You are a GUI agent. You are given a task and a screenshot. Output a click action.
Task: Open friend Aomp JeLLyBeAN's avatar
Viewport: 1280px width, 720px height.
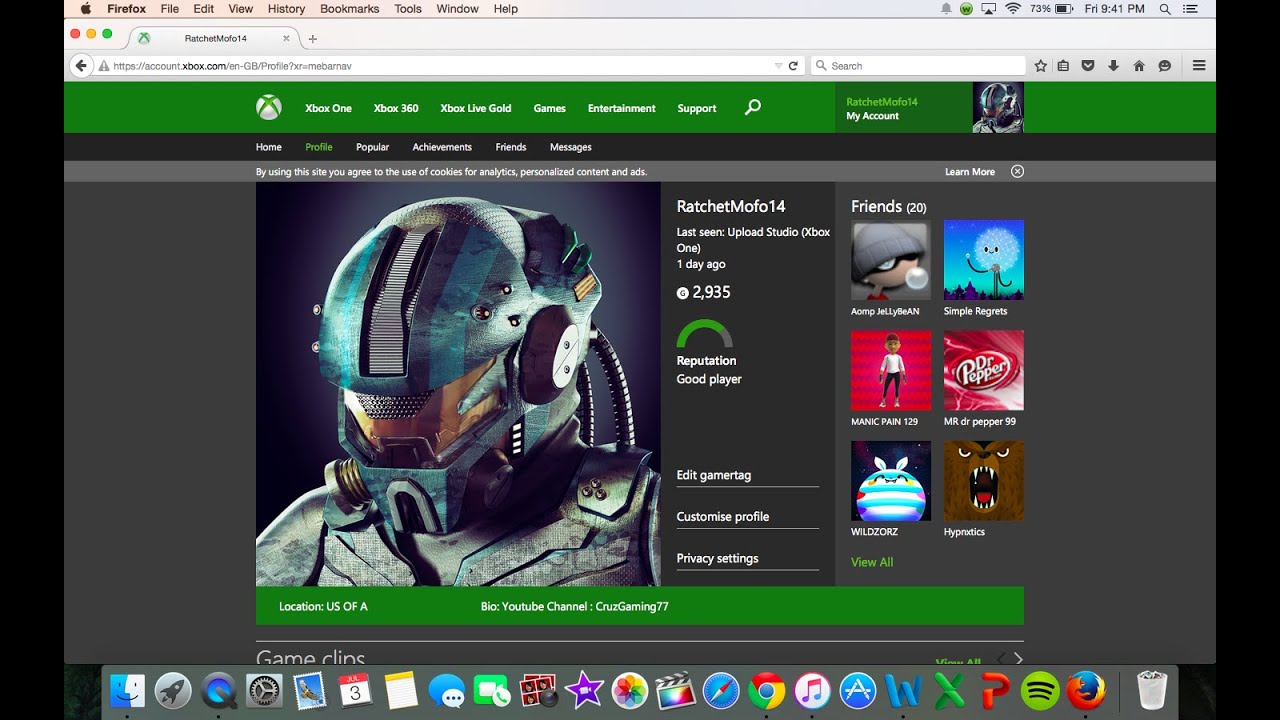click(891, 260)
